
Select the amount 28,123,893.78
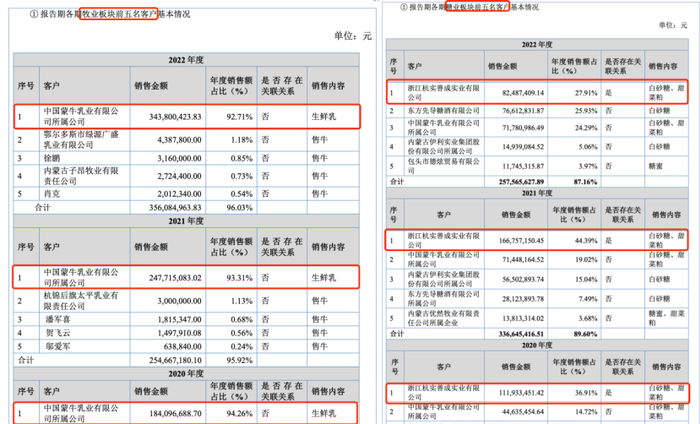pyautogui.click(x=523, y=299)
